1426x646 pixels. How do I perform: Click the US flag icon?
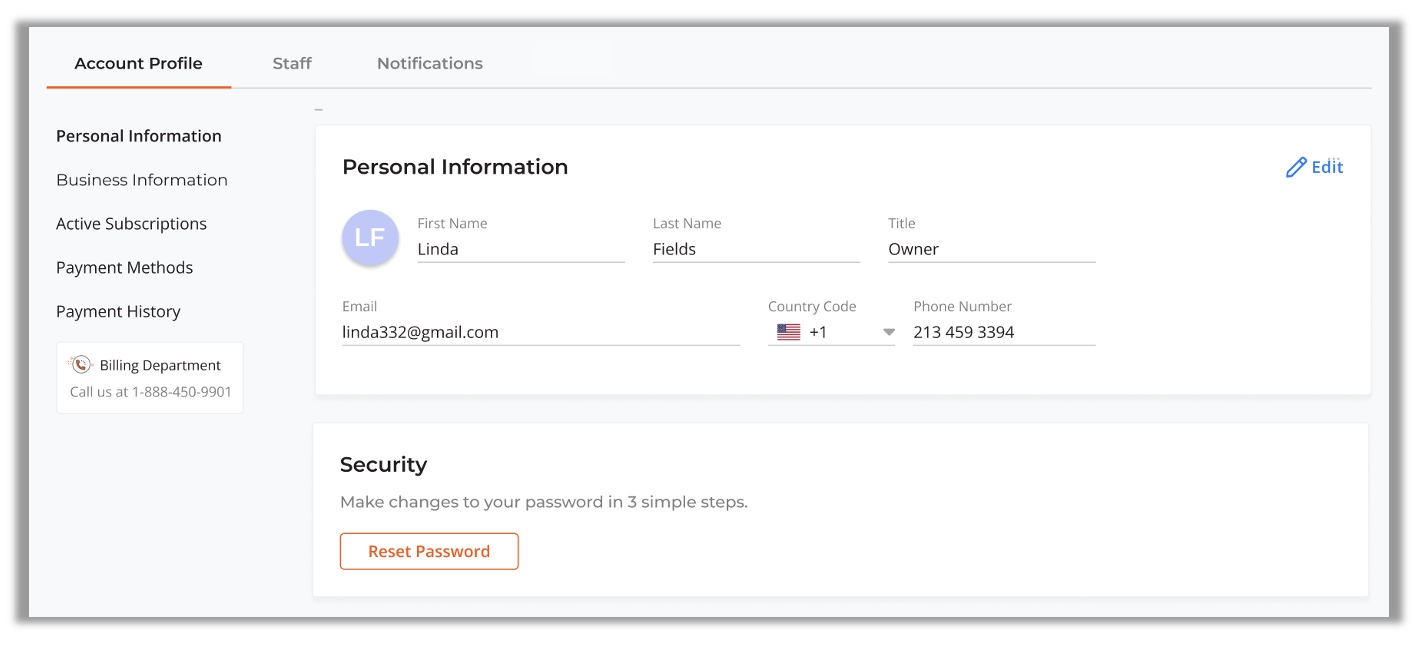(788, 333)
